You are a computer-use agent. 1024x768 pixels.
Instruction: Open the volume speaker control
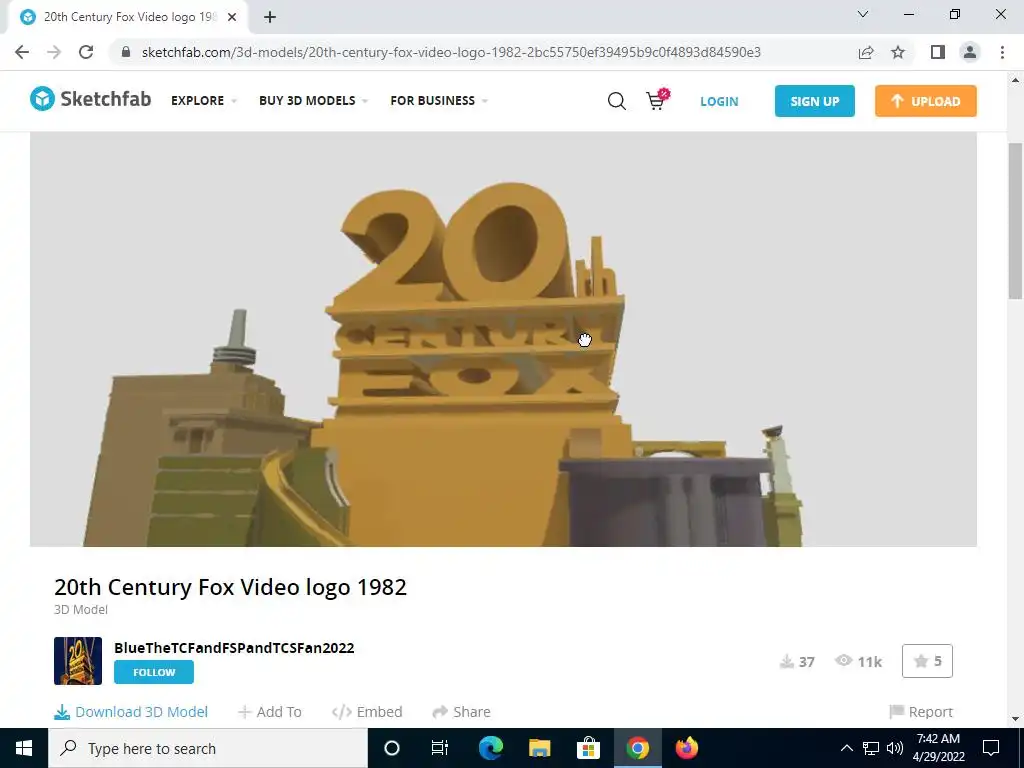point(895,748)
